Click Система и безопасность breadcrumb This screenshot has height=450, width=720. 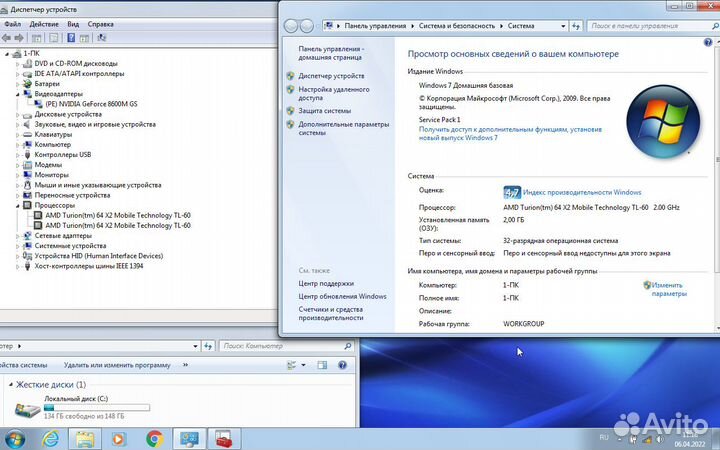point(456,26)
